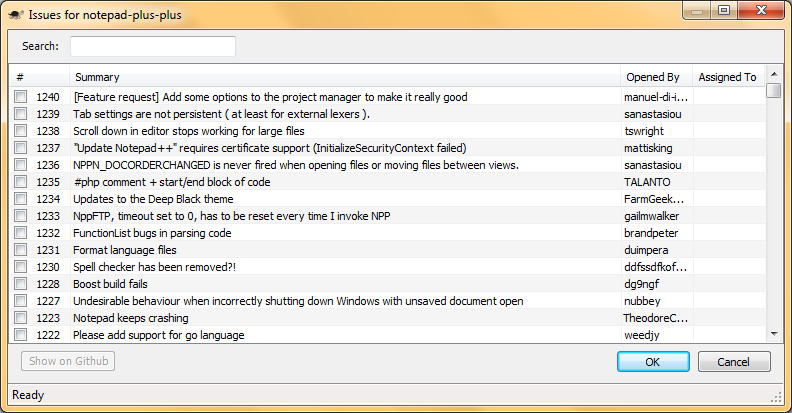Check the box for issue 1231
Viewport: 792px width, 413px height.
point(20,249)
